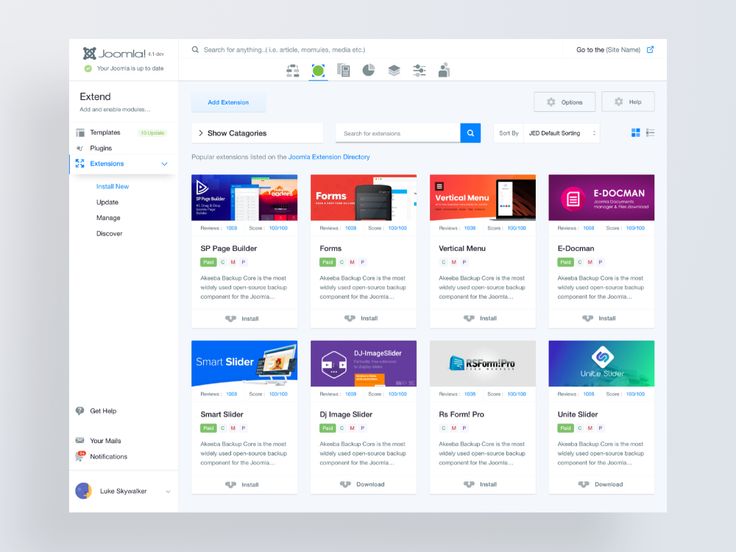Image resolution: width=736 pixels, height=552 pixels.
Task: Open the stacked layers icon in toolbar
Action: [394, 71]
